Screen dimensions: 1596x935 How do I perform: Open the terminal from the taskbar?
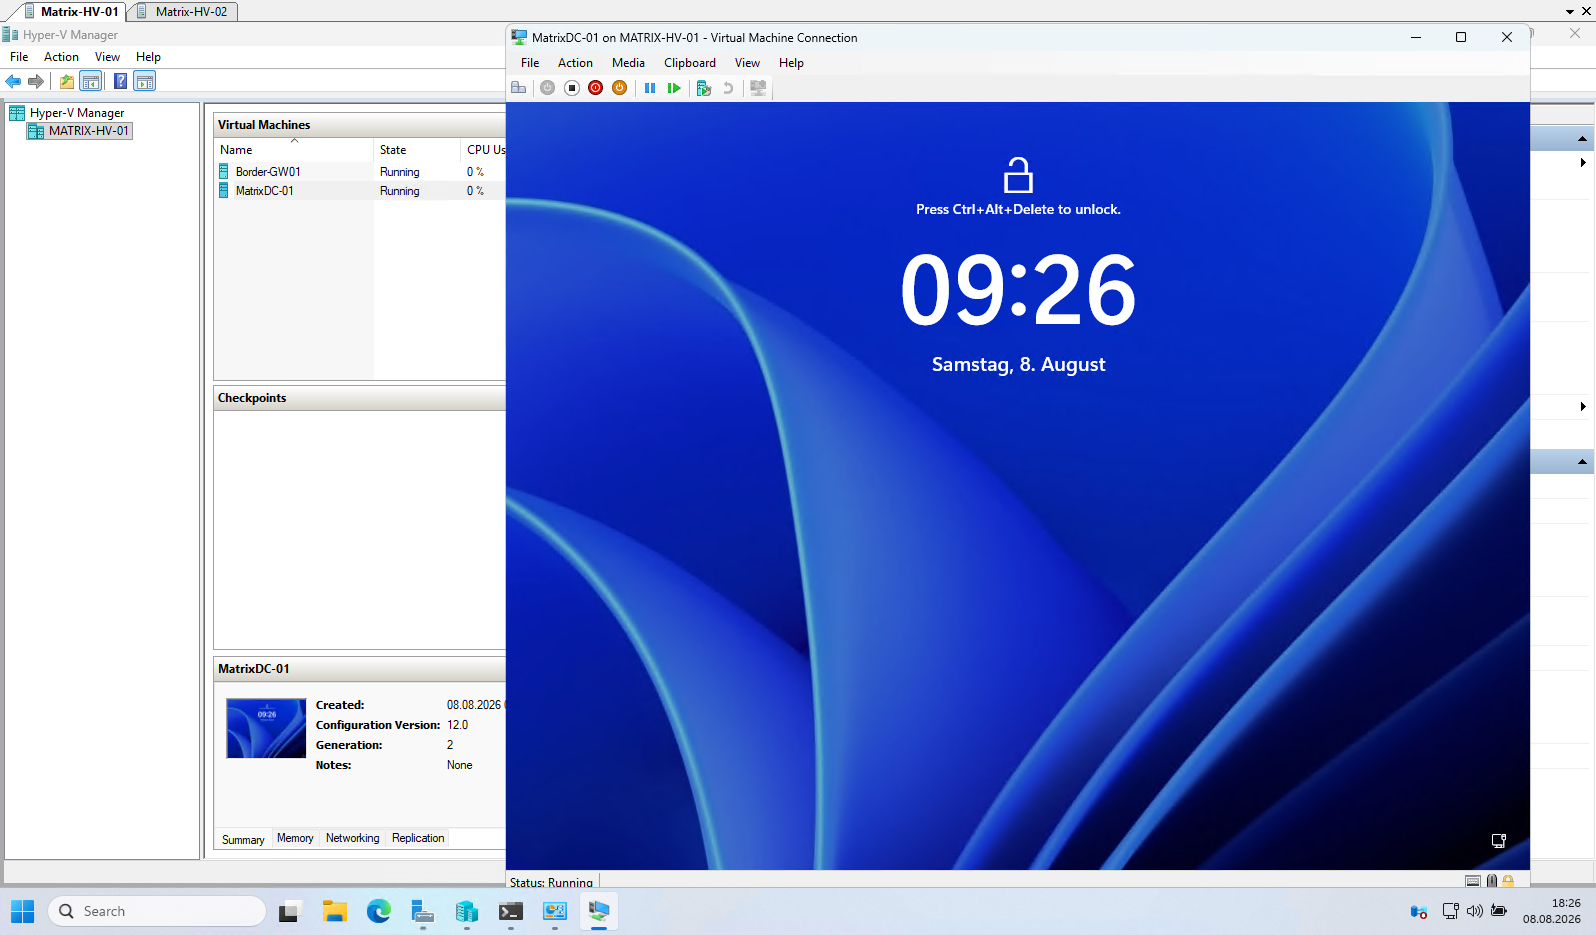[510, 911]
